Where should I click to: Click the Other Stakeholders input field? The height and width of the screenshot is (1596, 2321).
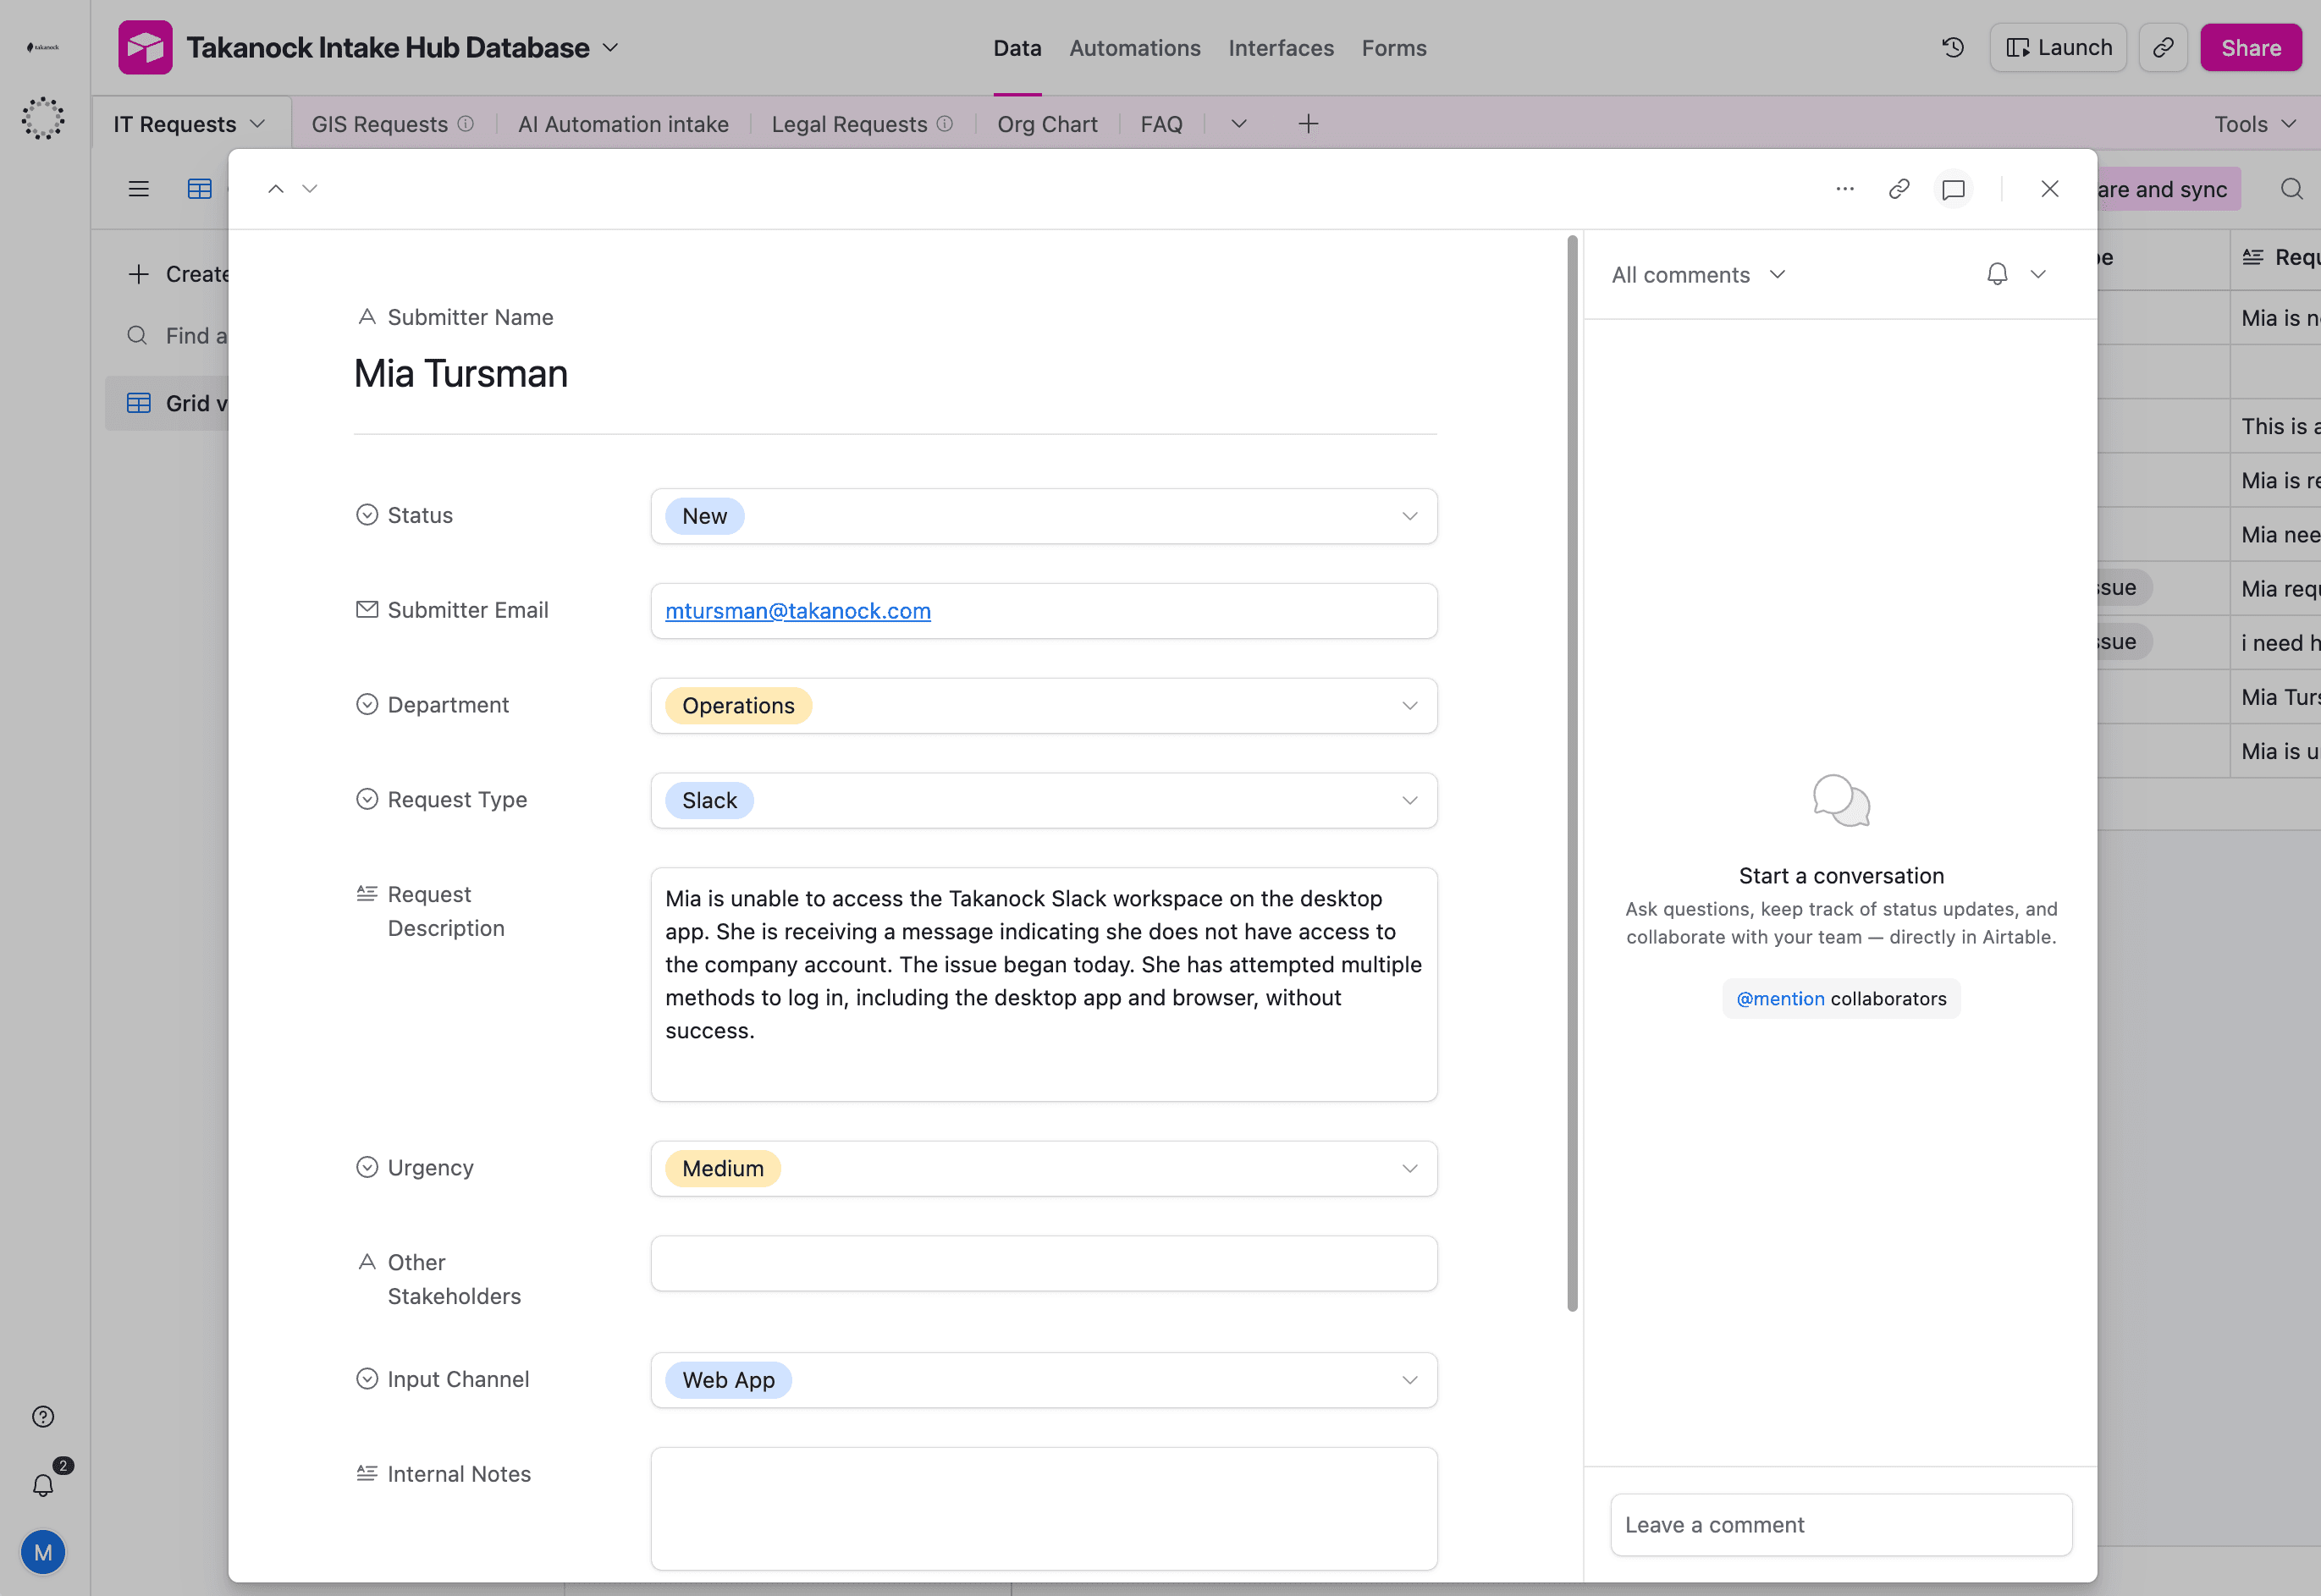(x=1044, y=1264)
